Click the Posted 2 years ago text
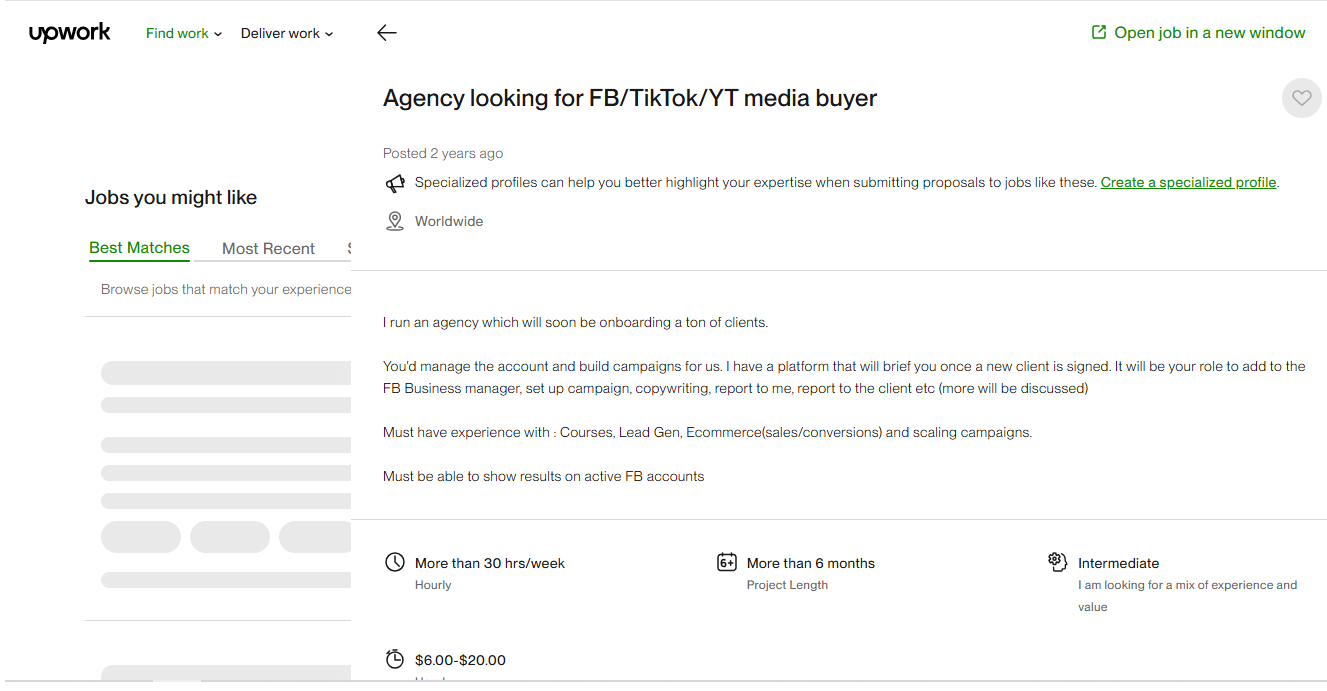Screen dimensions: 1327x691 [x=443, y=153]
